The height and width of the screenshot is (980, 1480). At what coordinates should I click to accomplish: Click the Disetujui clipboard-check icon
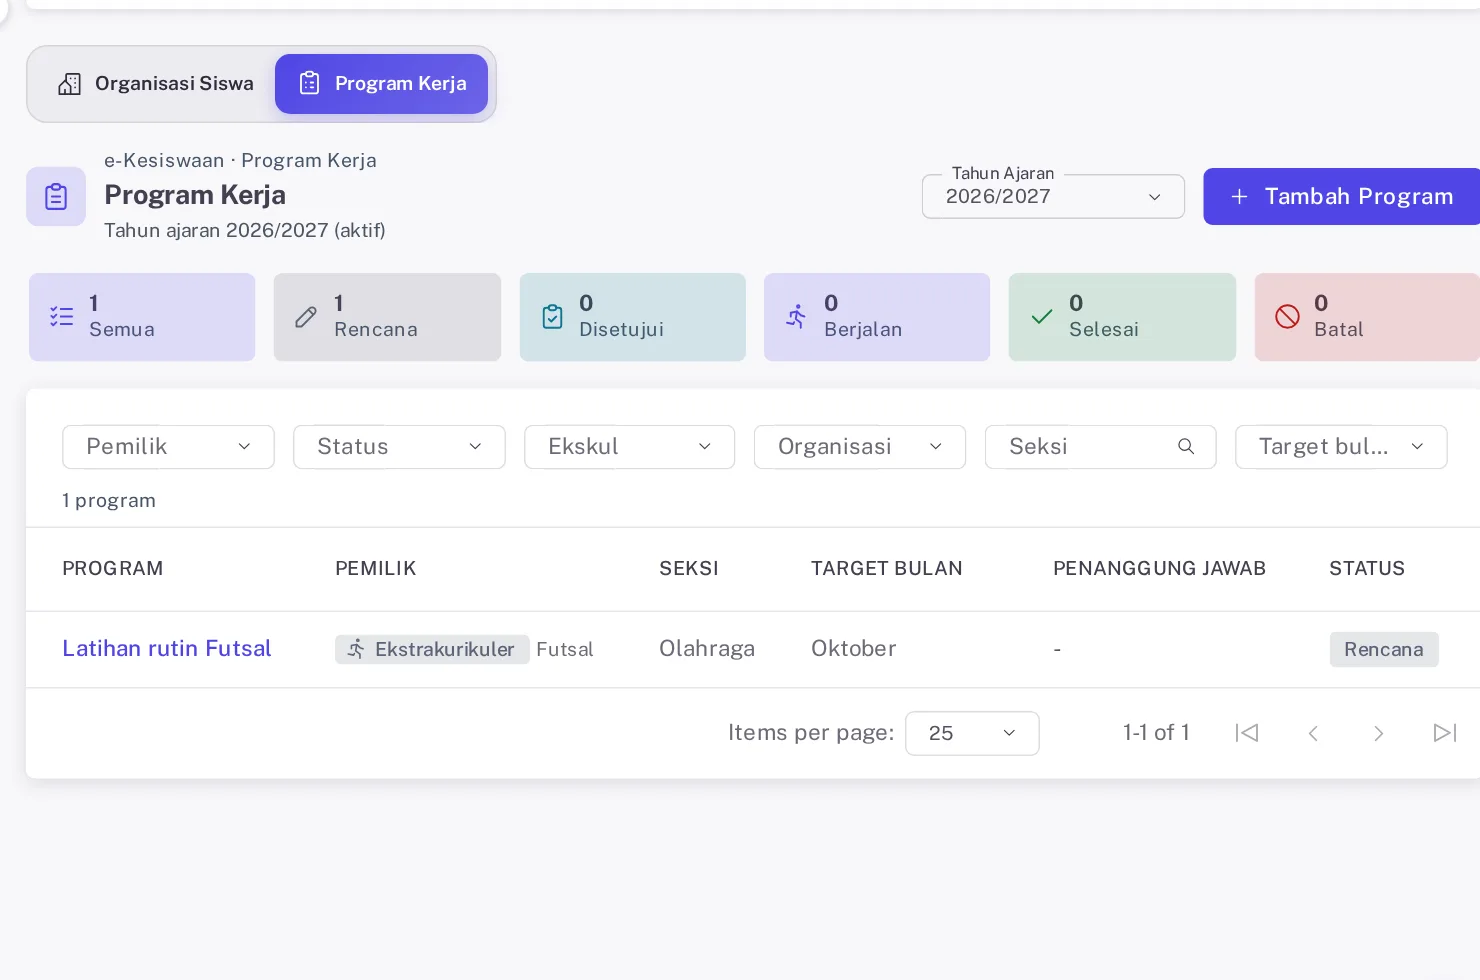click(x=552, y=317)
